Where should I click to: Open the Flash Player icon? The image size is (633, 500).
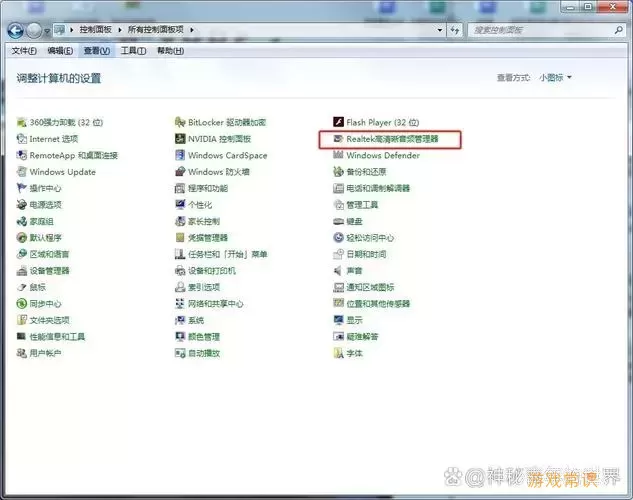point(338,122)
